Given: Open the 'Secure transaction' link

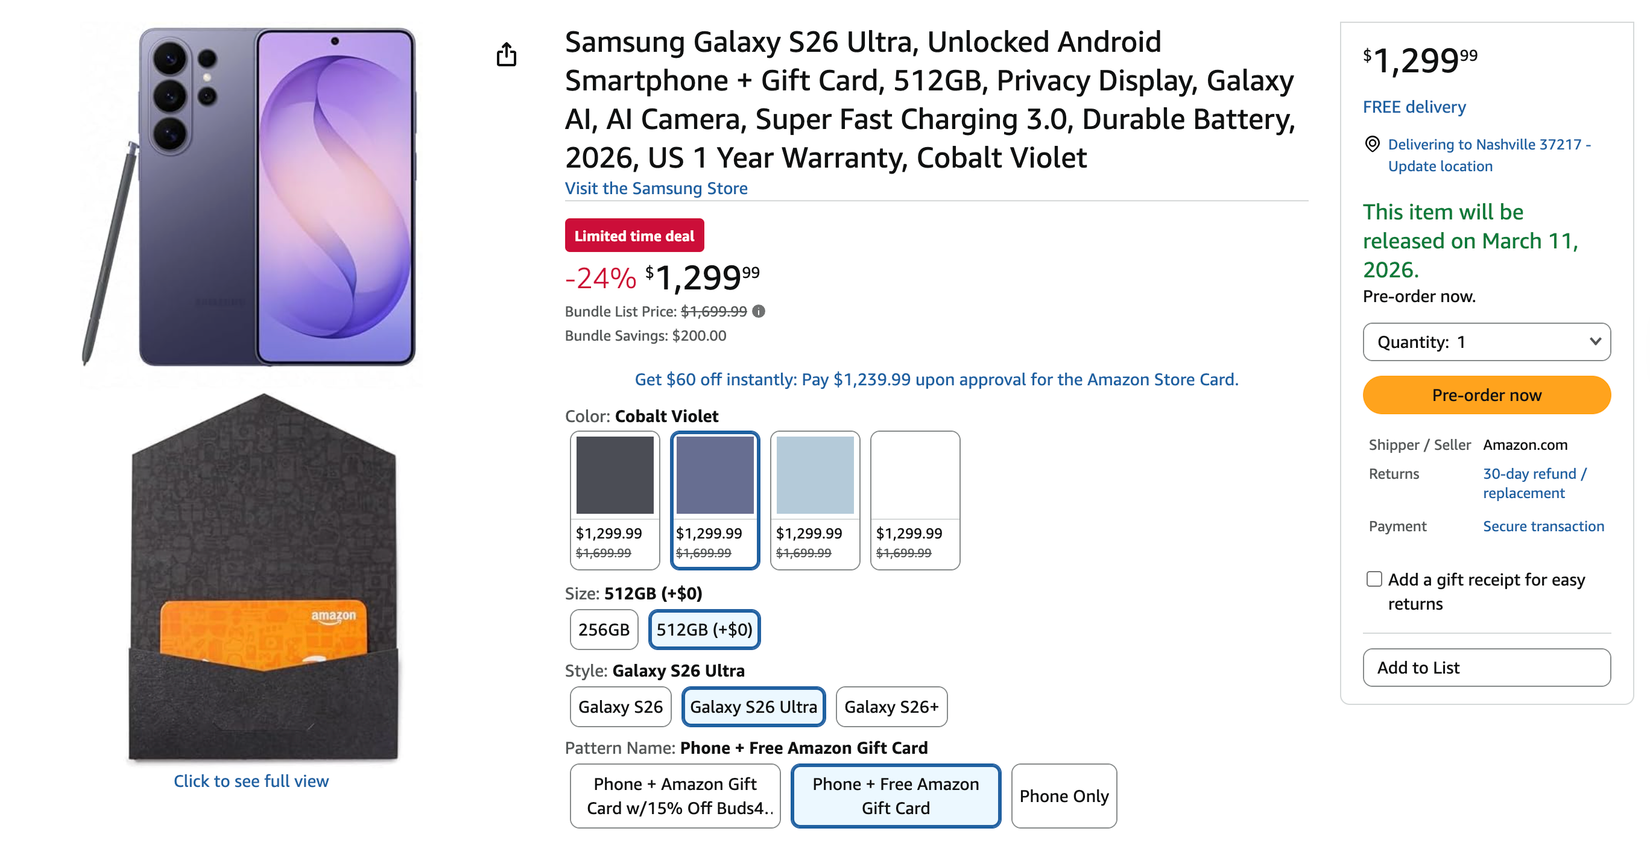Looking at the screenshot, I should 1543,525.
